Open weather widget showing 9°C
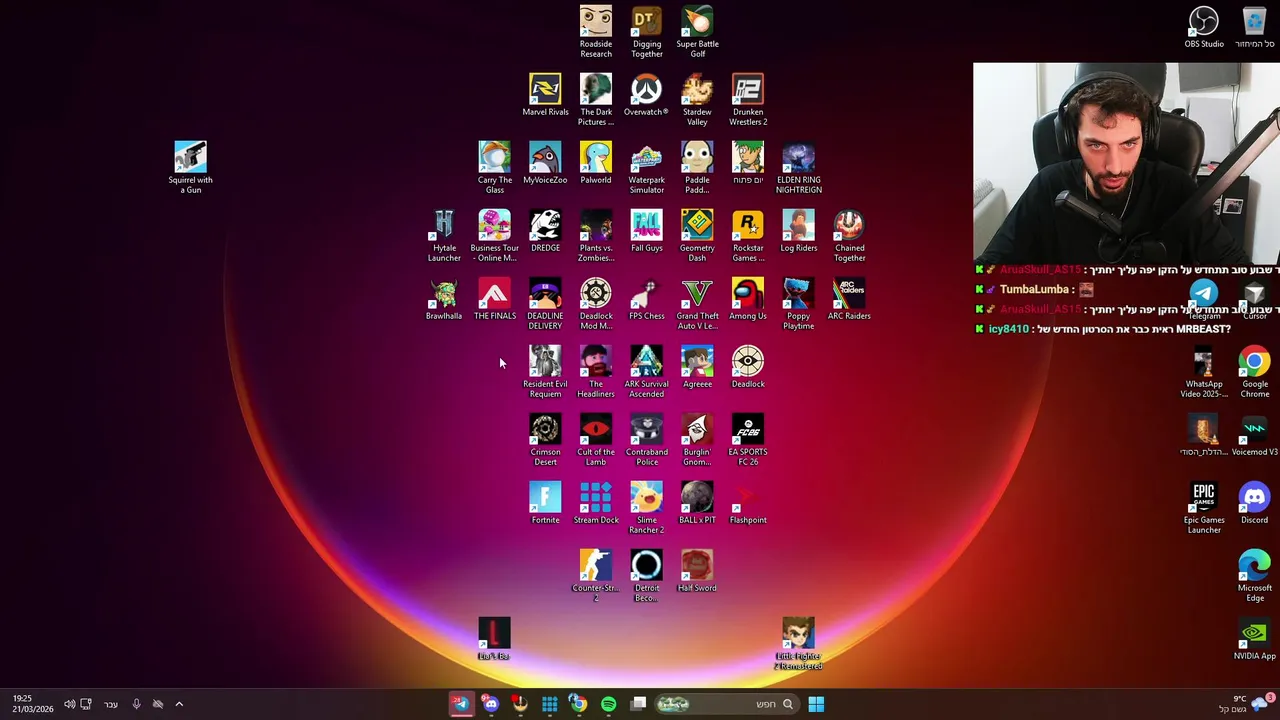Screen dimensions: 1280x720 tap(1245, 704)
